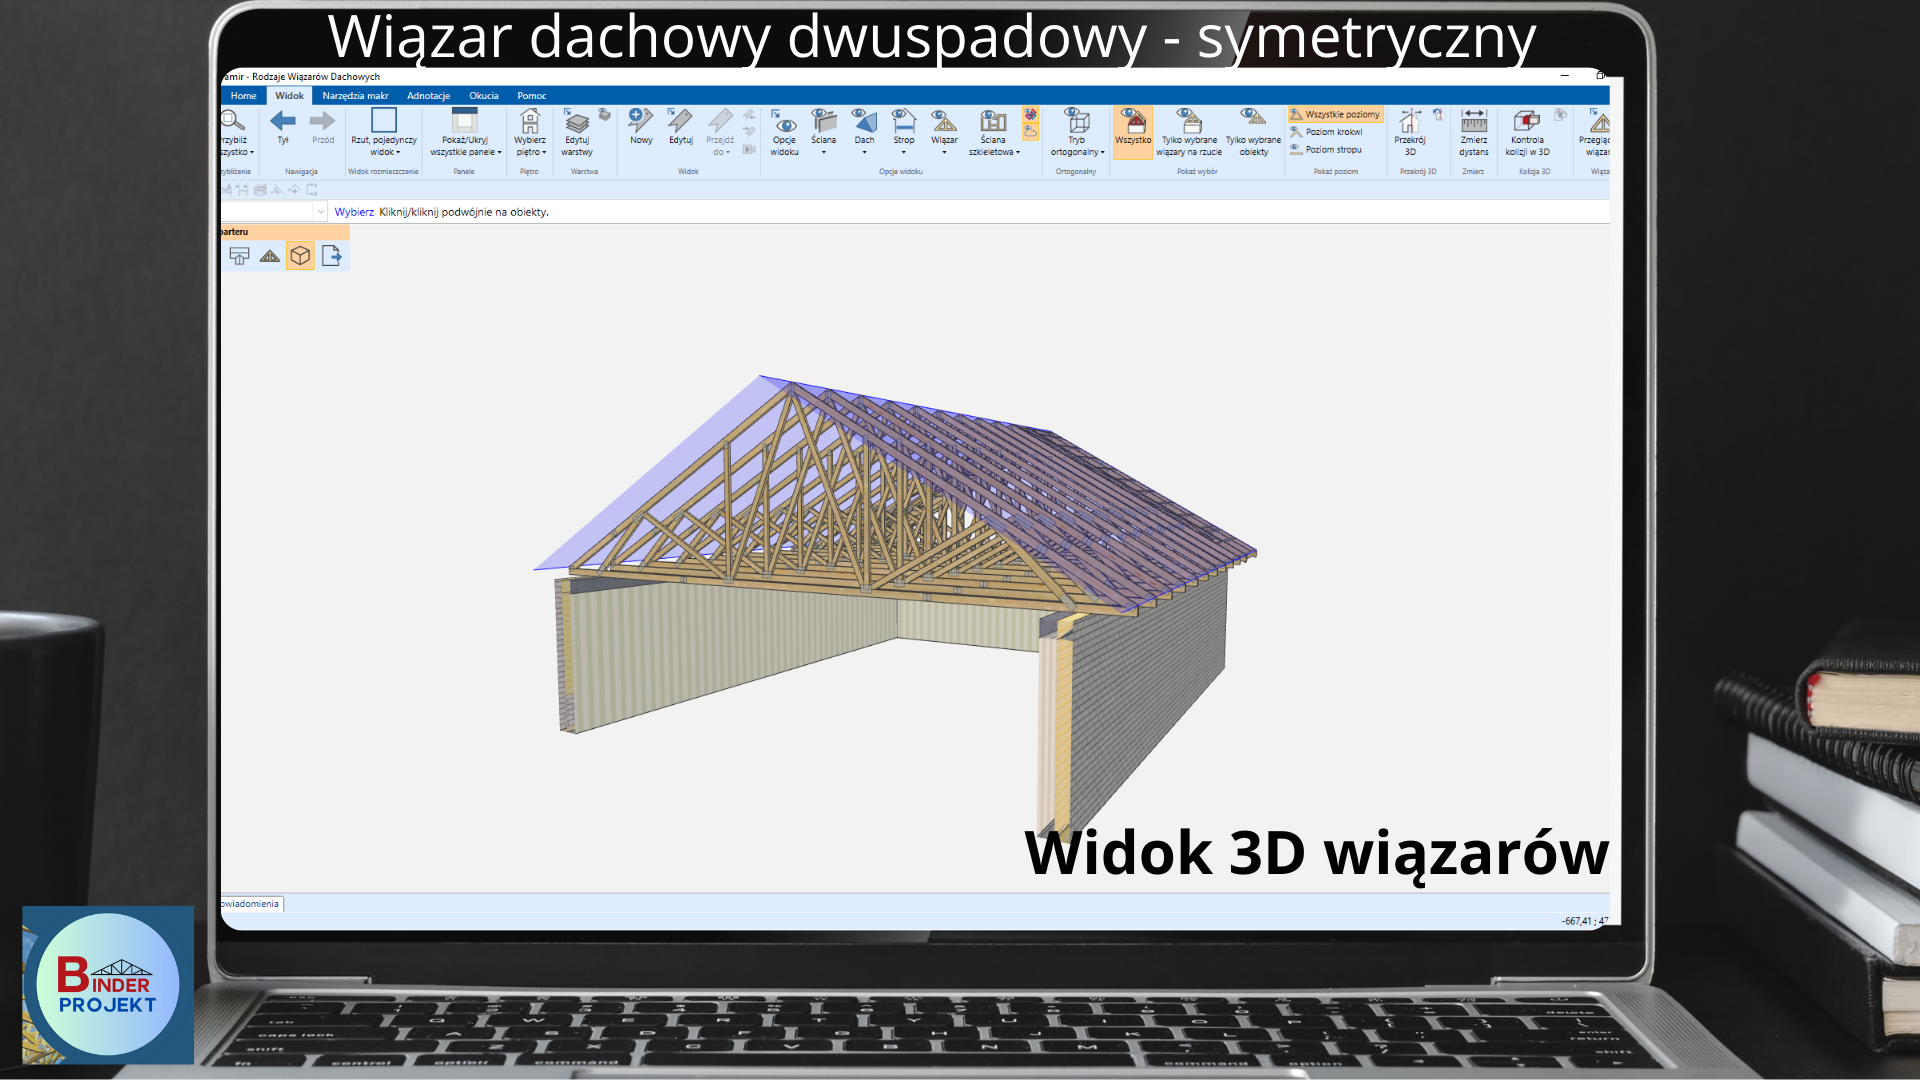Select the 3D cube view icon
1920x1080 pixels.
[300, 256]
